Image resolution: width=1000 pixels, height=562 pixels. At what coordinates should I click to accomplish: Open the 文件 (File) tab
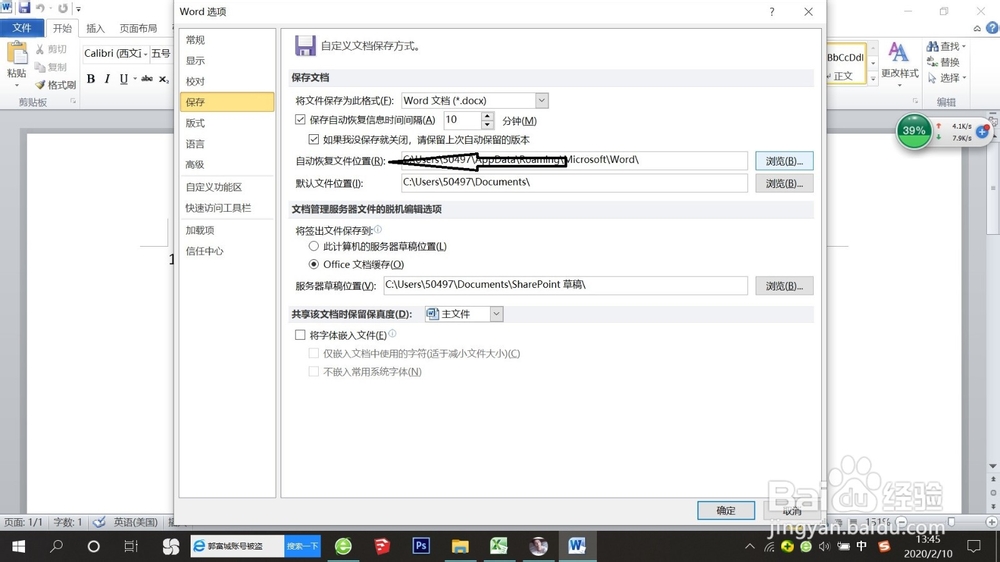click(22, 28)
